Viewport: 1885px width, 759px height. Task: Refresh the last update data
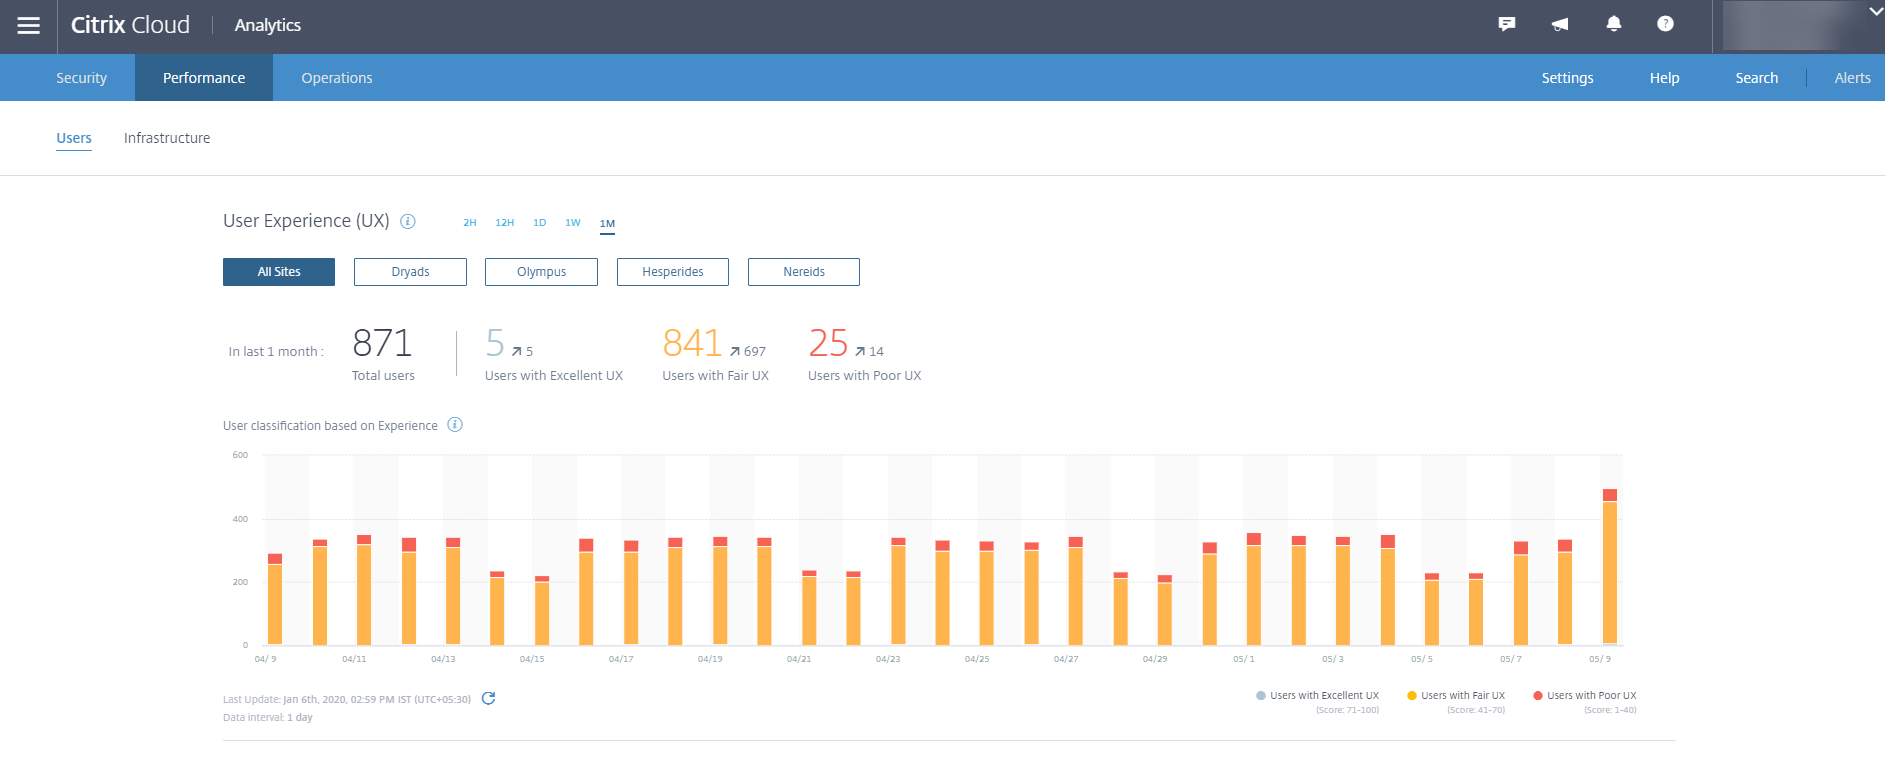[488, 699]
